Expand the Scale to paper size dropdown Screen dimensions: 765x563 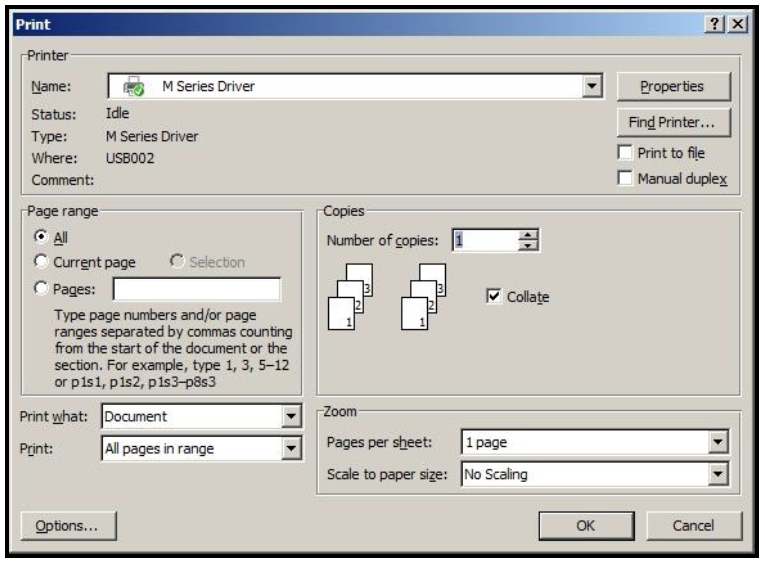coord(718,474)
